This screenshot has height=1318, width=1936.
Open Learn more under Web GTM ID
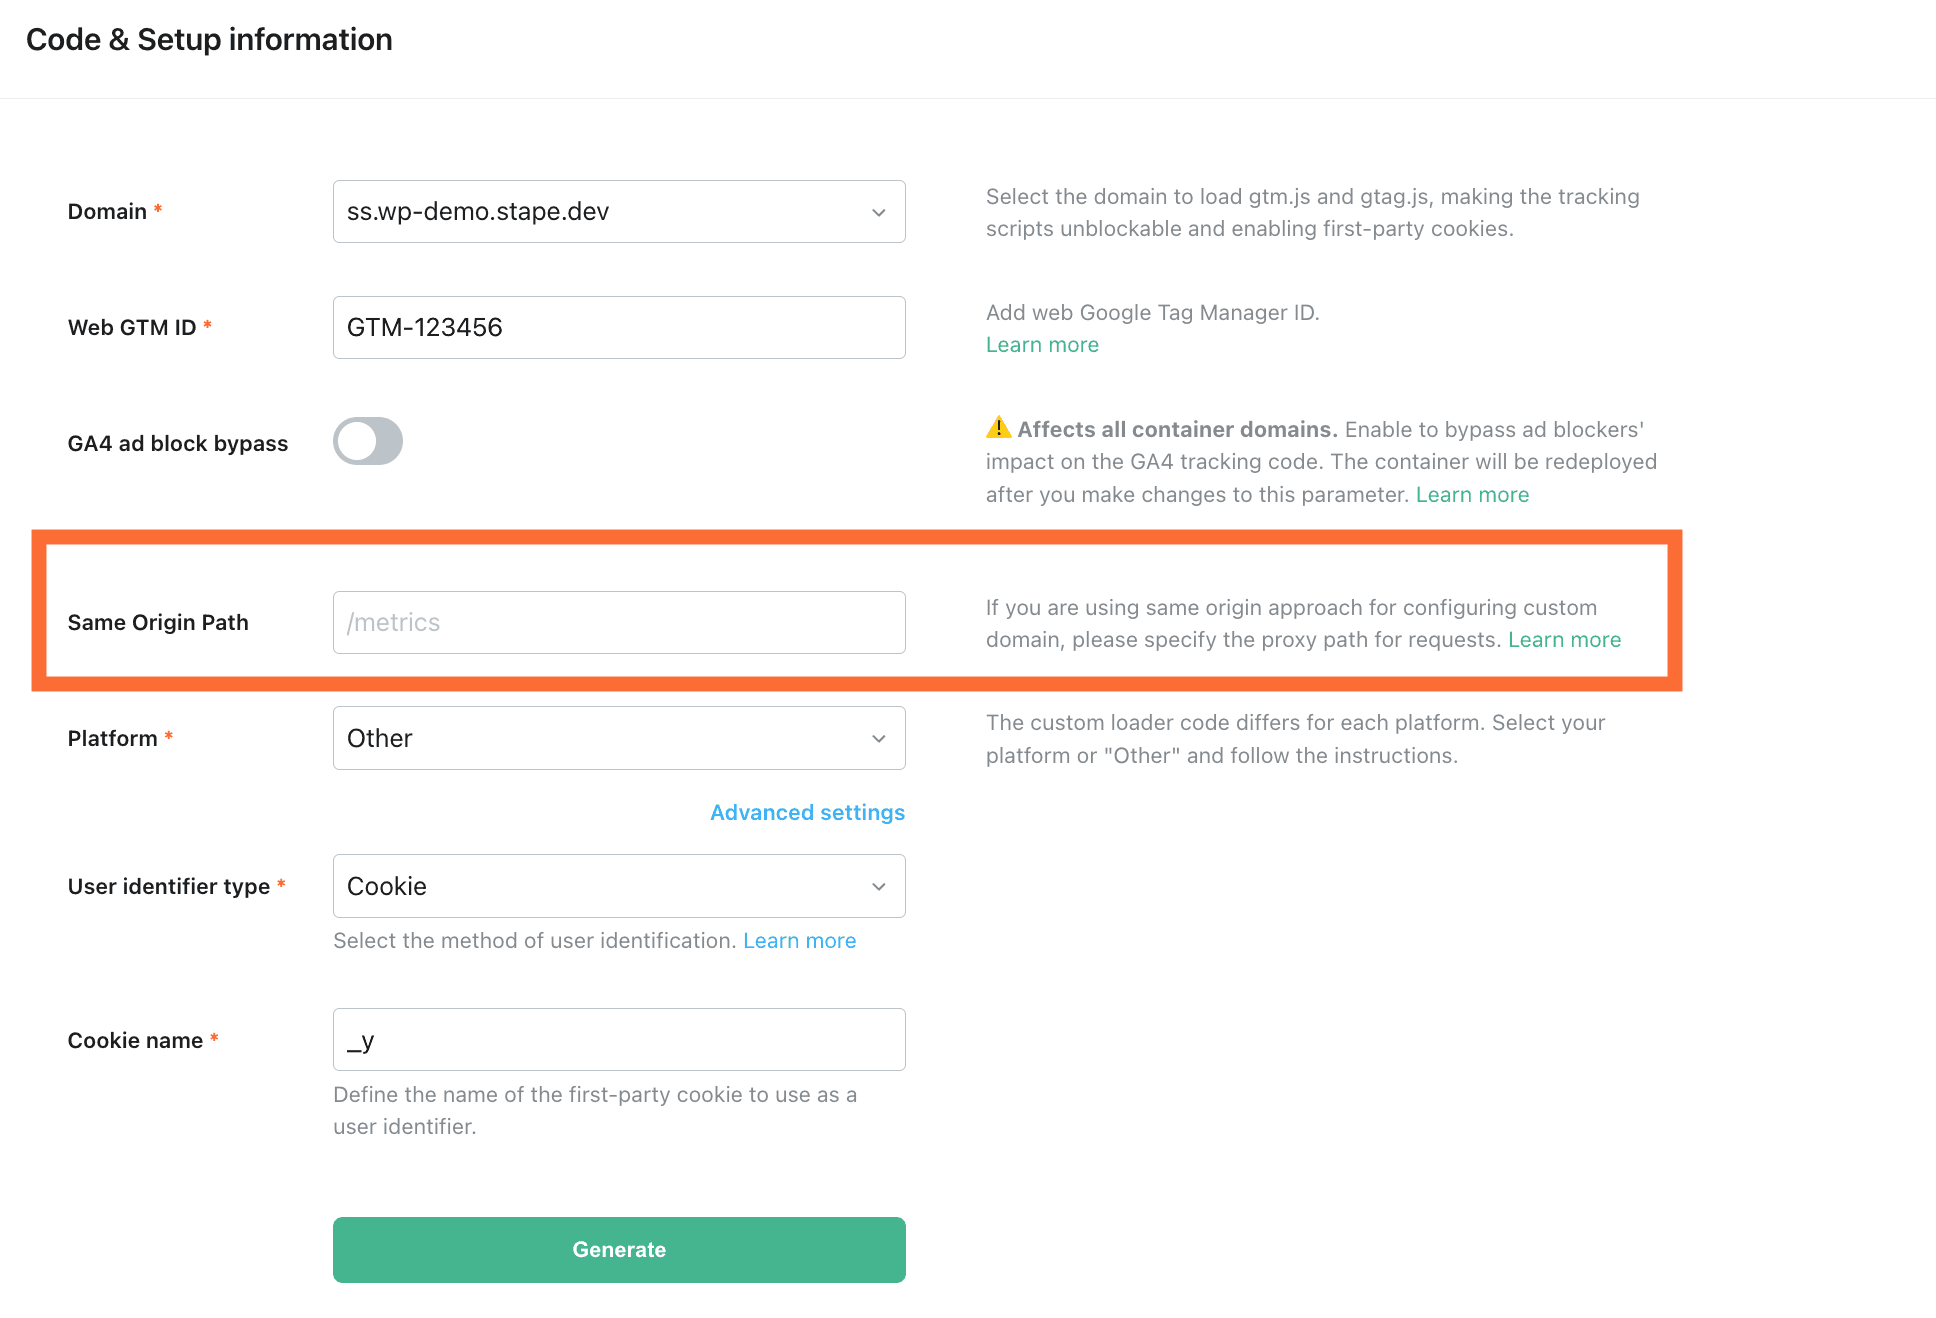(x=1042, y=344)
